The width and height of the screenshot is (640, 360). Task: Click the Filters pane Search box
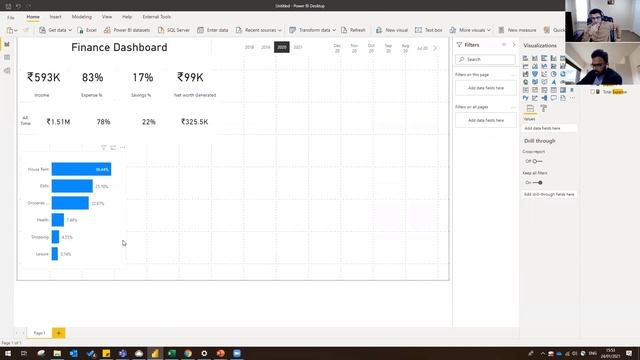click(486, 60)
